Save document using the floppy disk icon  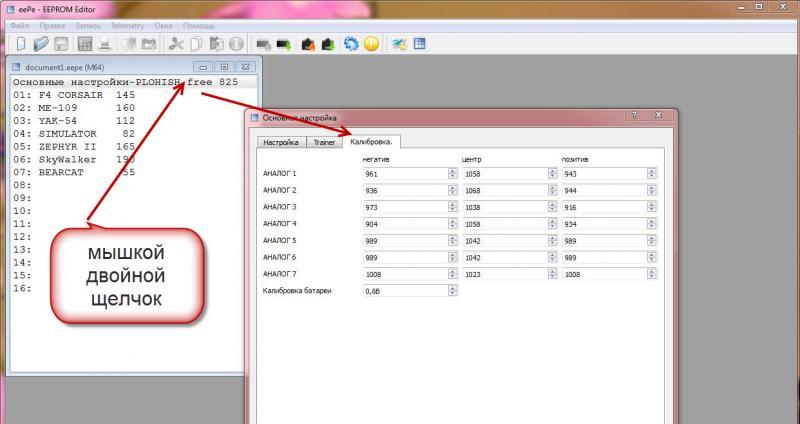click(60, 44)
